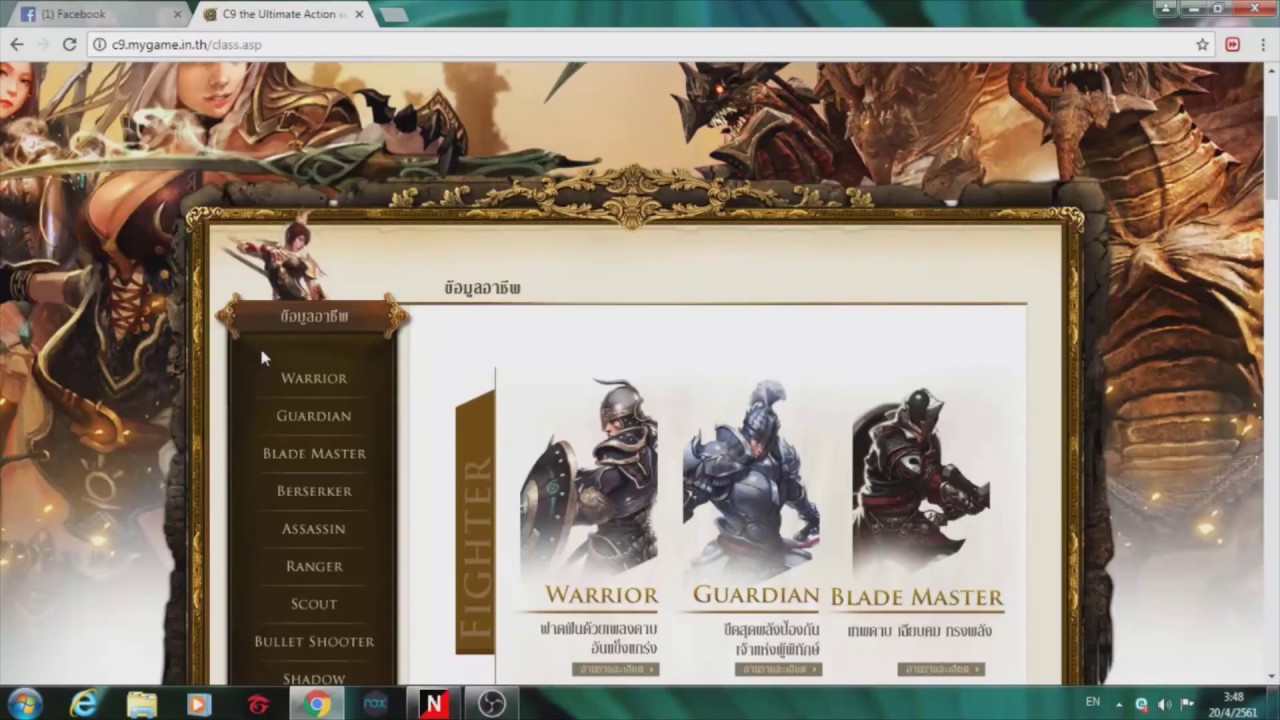Screen dimensions: 1280x720
Task: Reload the C9 class page
Action: [69, 44]
